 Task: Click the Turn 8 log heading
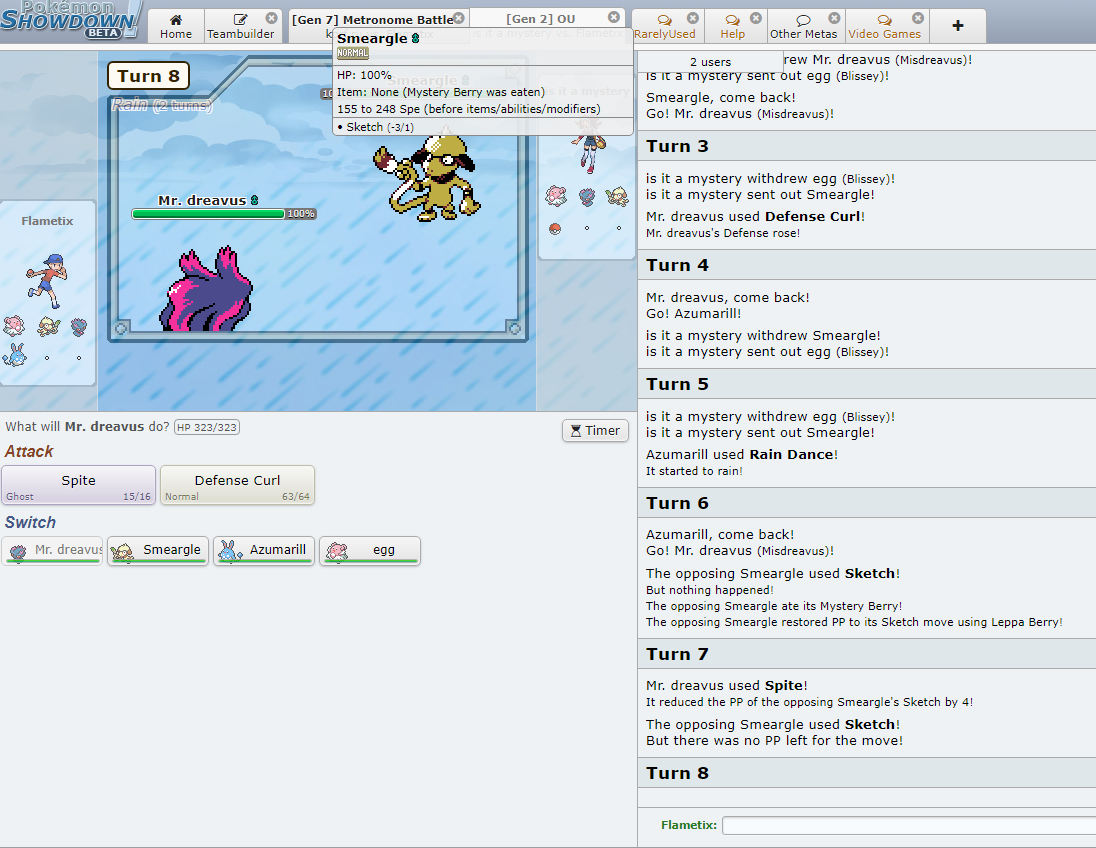(677, 773)
